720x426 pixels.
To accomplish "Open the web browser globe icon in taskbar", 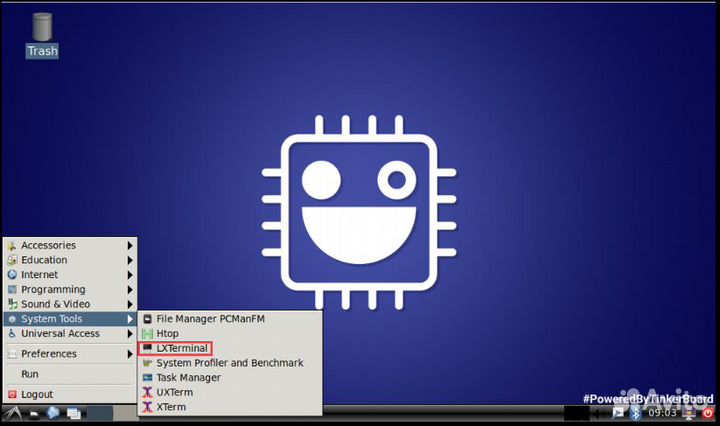I will coord(53,413).
